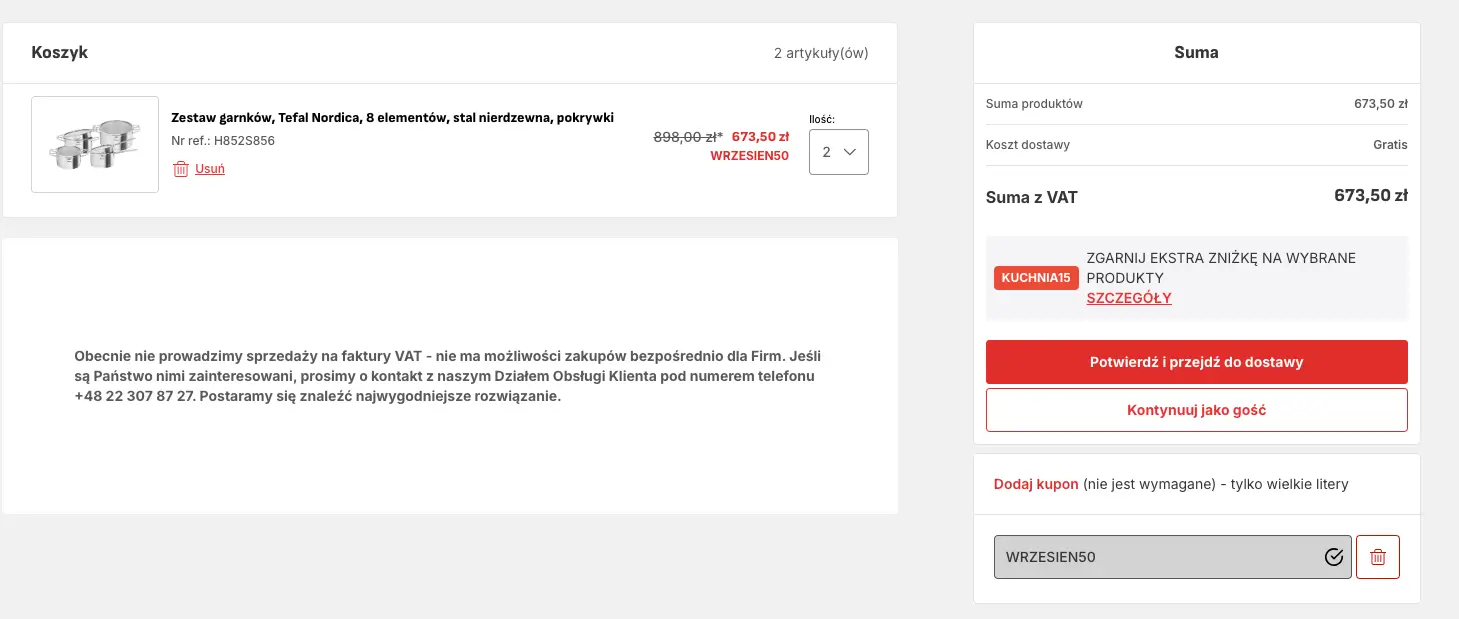The height and width of the screenshot is (619, 1459).
Task: Click the Usuń link to remove item
Action: (x=210, y=169)
